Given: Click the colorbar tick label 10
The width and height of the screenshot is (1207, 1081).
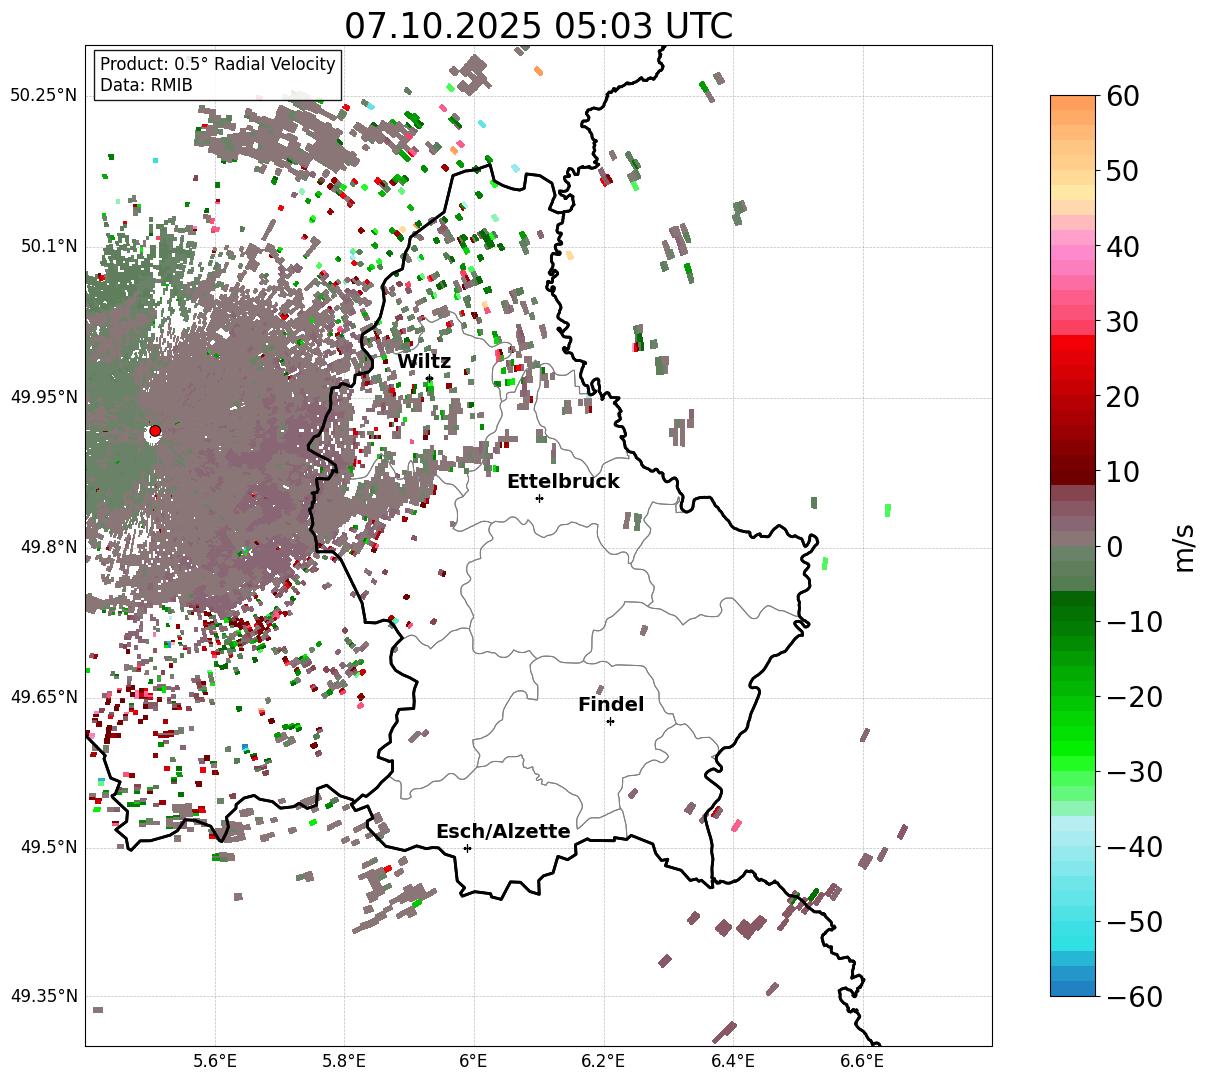Looking at the screenshot, I should (1122, 472).
